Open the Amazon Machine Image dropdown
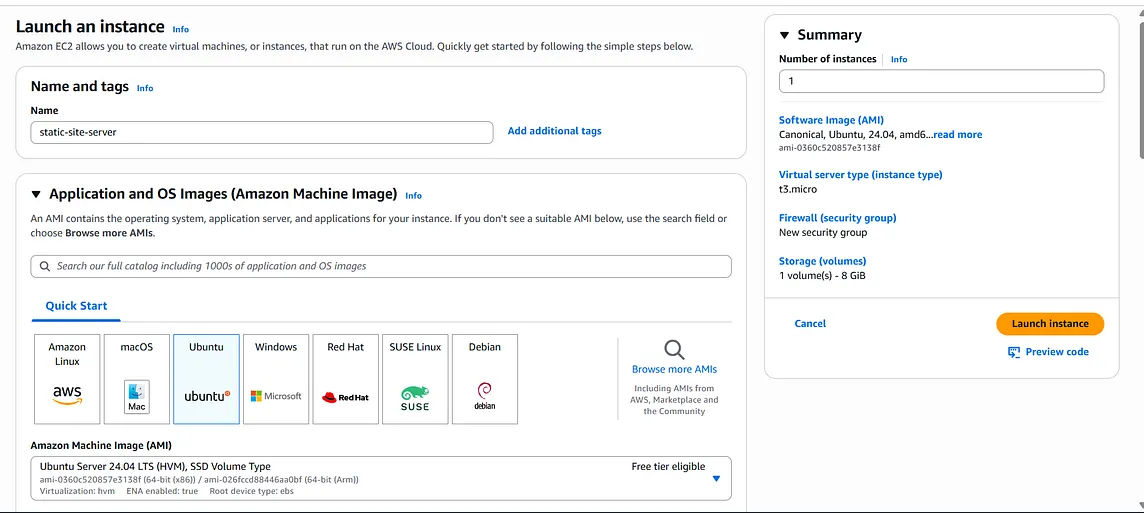The image size is (1144, 513). (x=716, y=479)
